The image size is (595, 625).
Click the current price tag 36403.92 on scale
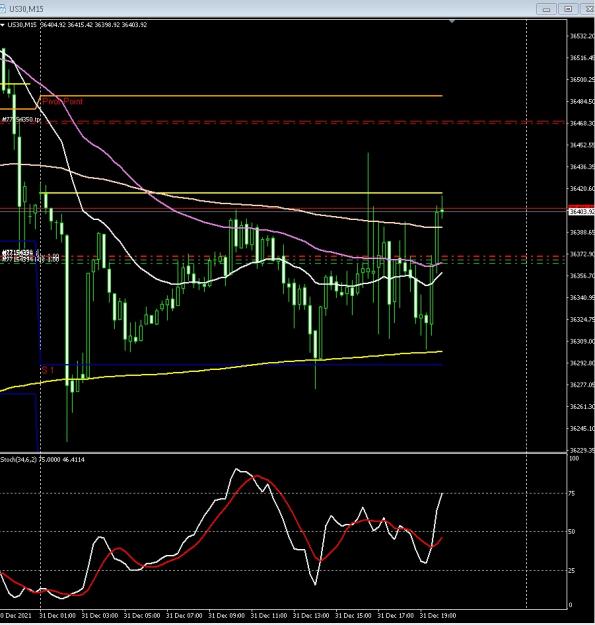tap(581, 211)
